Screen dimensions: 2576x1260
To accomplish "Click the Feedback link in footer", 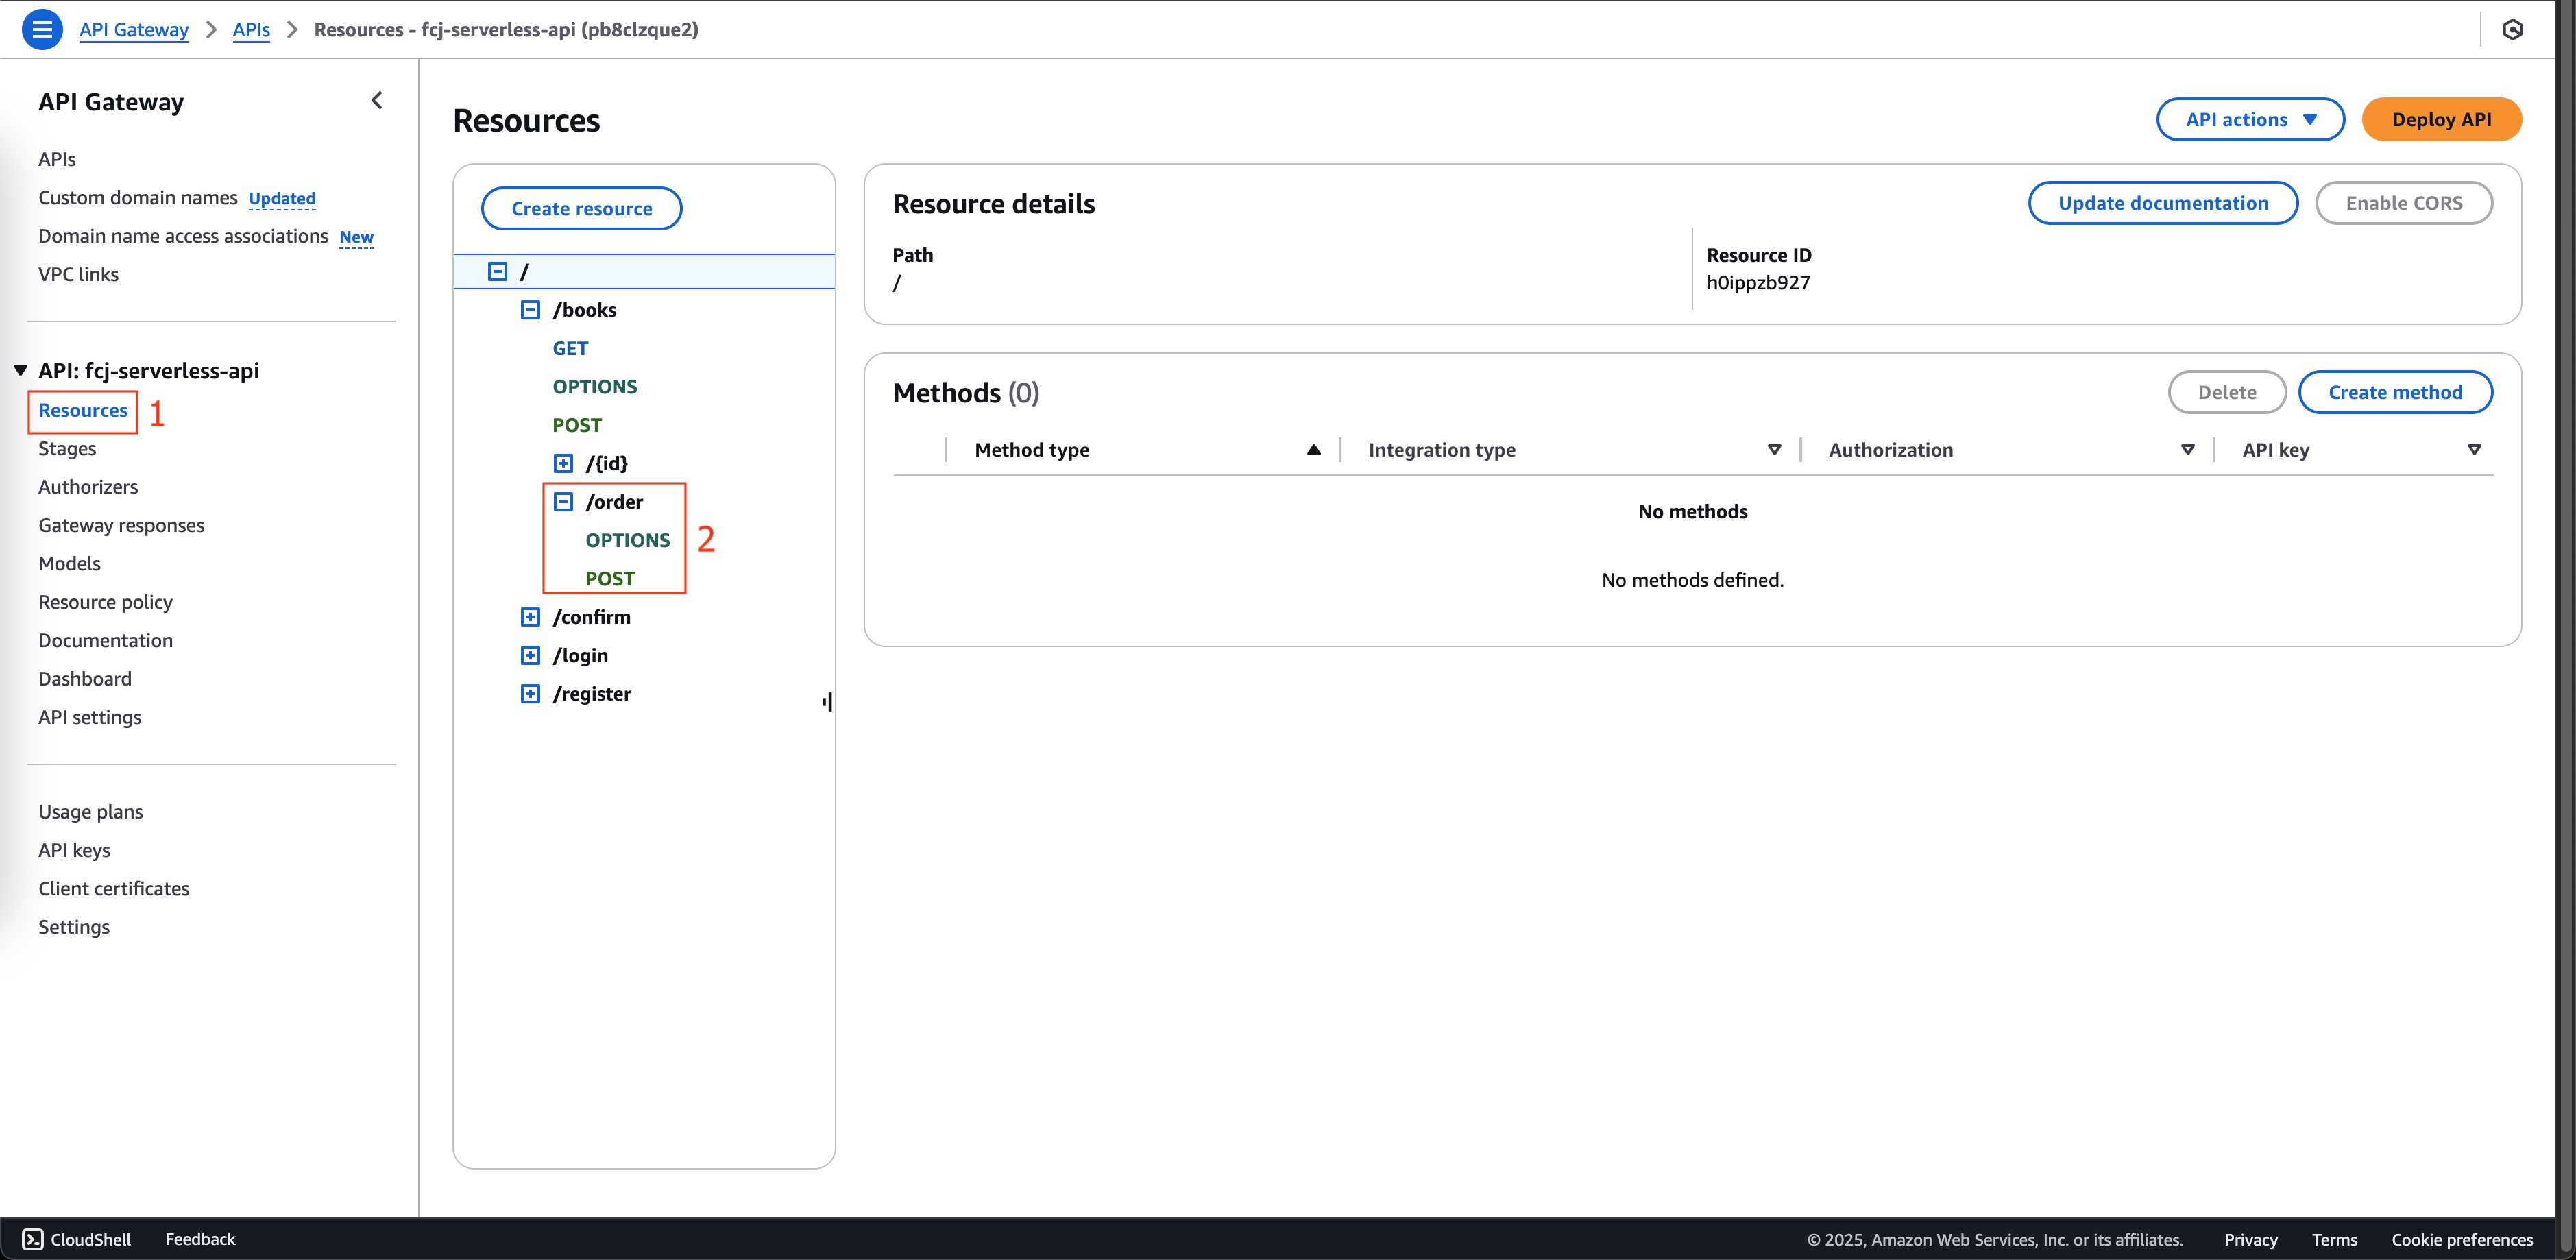I will (x=200, y=1239).
